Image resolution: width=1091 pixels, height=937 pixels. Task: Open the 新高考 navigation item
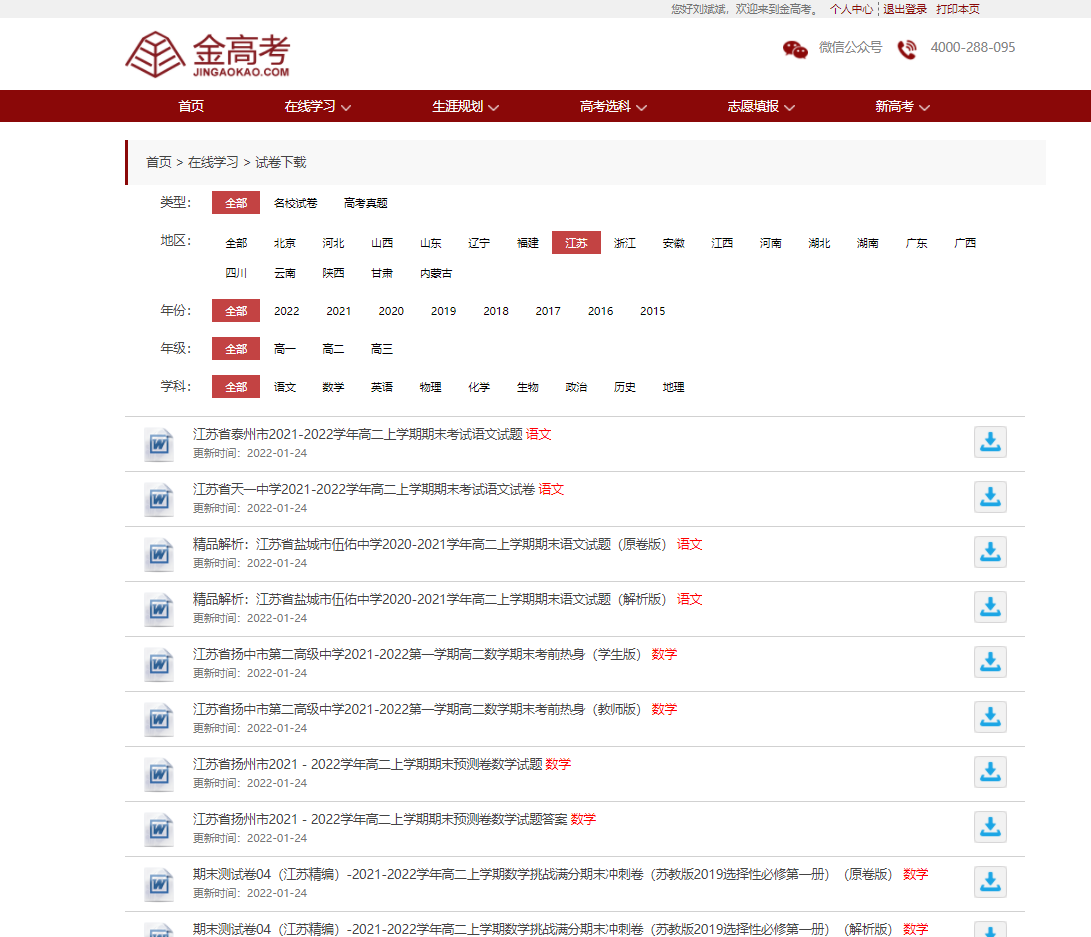tap(902, 106)
